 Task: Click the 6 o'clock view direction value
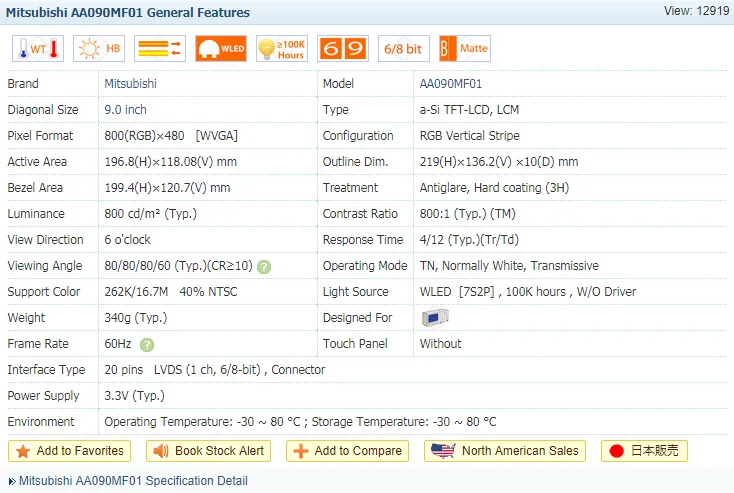pos(127,240)
